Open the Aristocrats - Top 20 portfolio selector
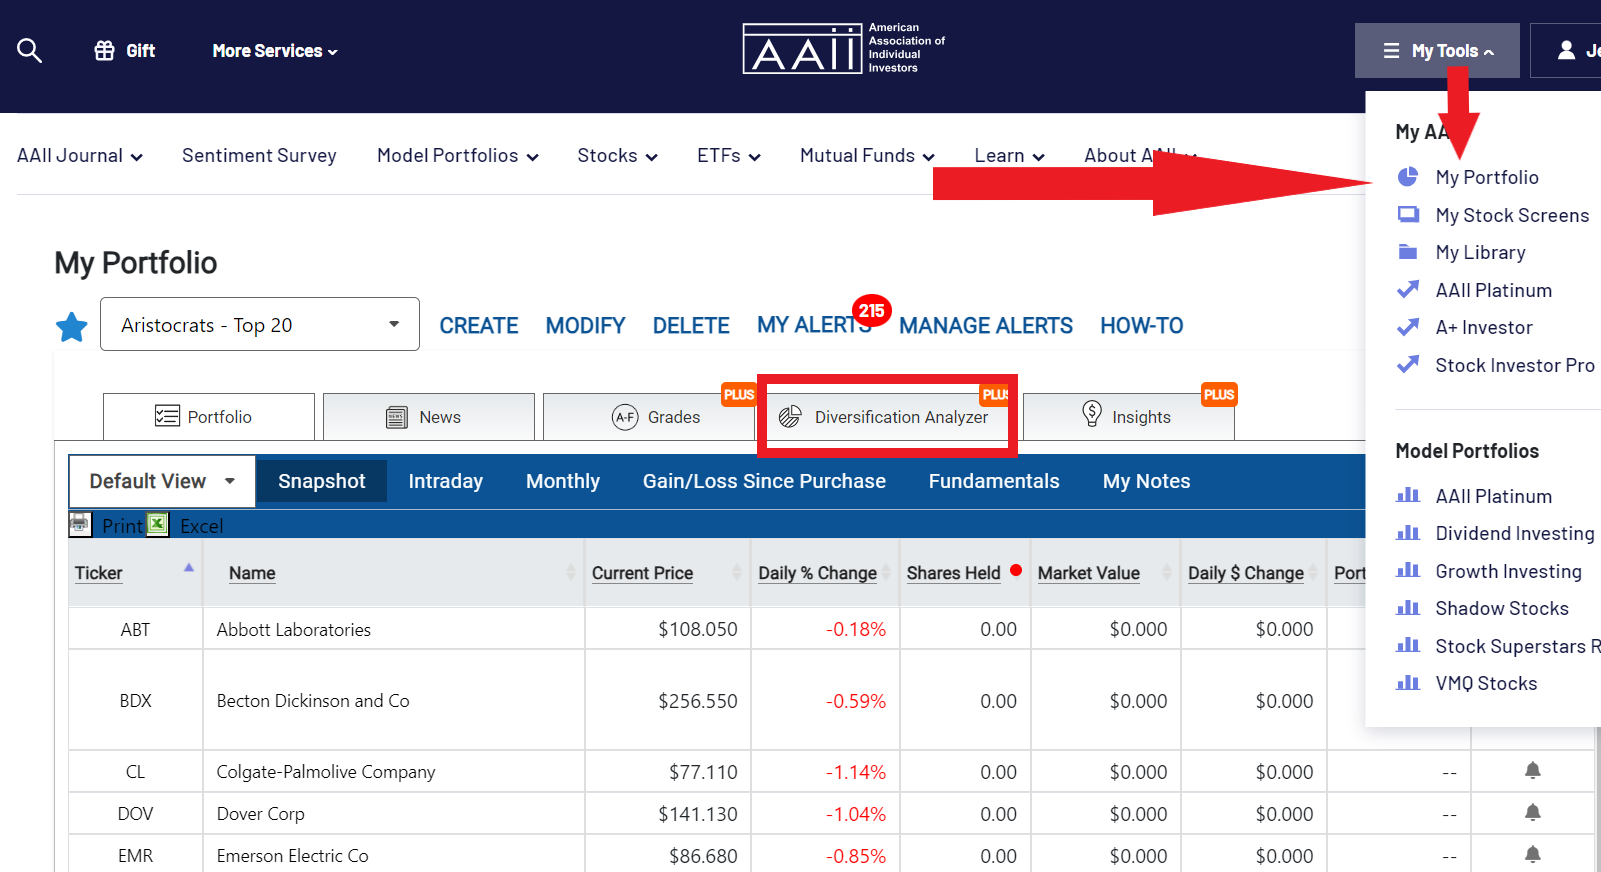 pyautogui.click(x=260, y=324)
